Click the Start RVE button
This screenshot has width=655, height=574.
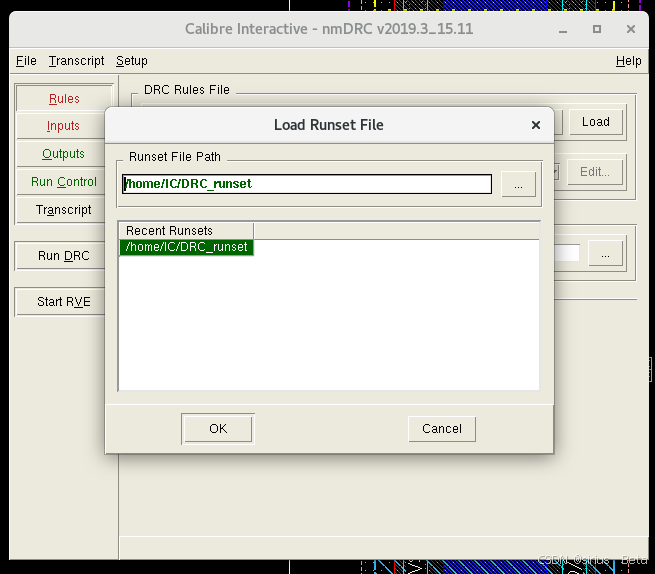click(60, 302)
